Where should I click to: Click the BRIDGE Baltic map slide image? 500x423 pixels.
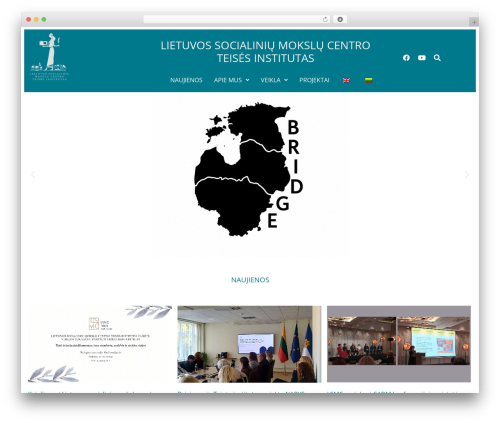pos(250,175)
